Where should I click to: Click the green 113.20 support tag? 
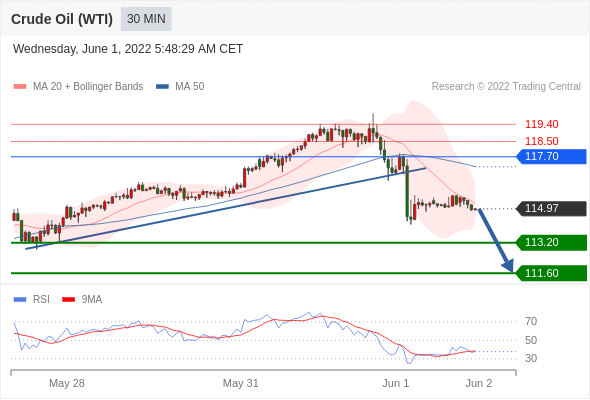click(x=551, y=242)
